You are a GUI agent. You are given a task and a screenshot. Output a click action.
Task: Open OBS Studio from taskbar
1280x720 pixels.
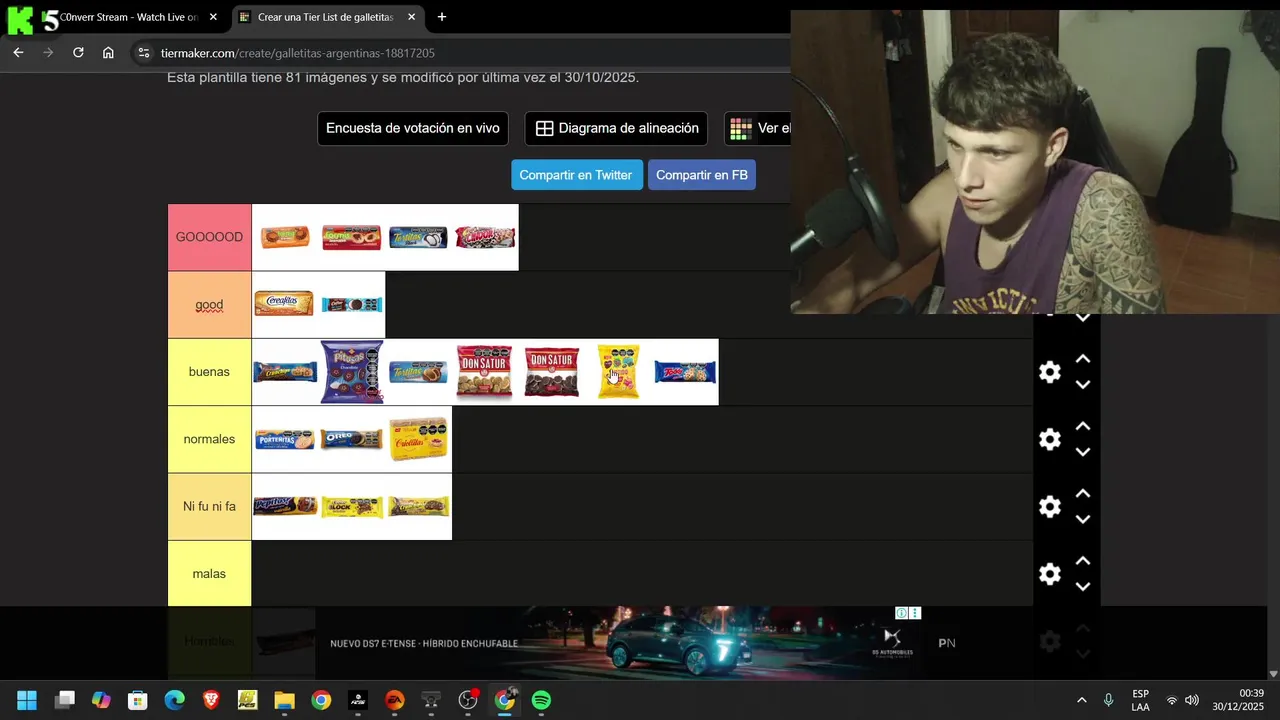467,700
